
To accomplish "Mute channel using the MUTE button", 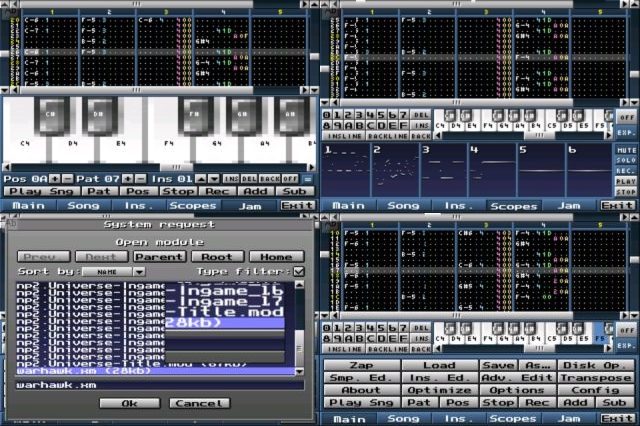I will coord(625,150).
